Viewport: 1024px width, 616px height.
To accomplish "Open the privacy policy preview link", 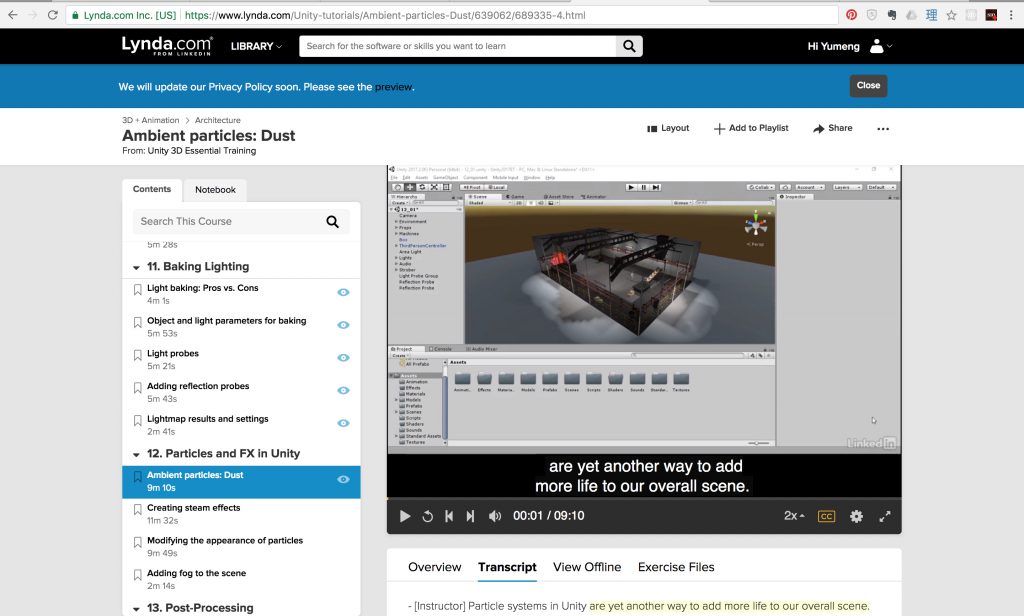I will pos(393,87).
